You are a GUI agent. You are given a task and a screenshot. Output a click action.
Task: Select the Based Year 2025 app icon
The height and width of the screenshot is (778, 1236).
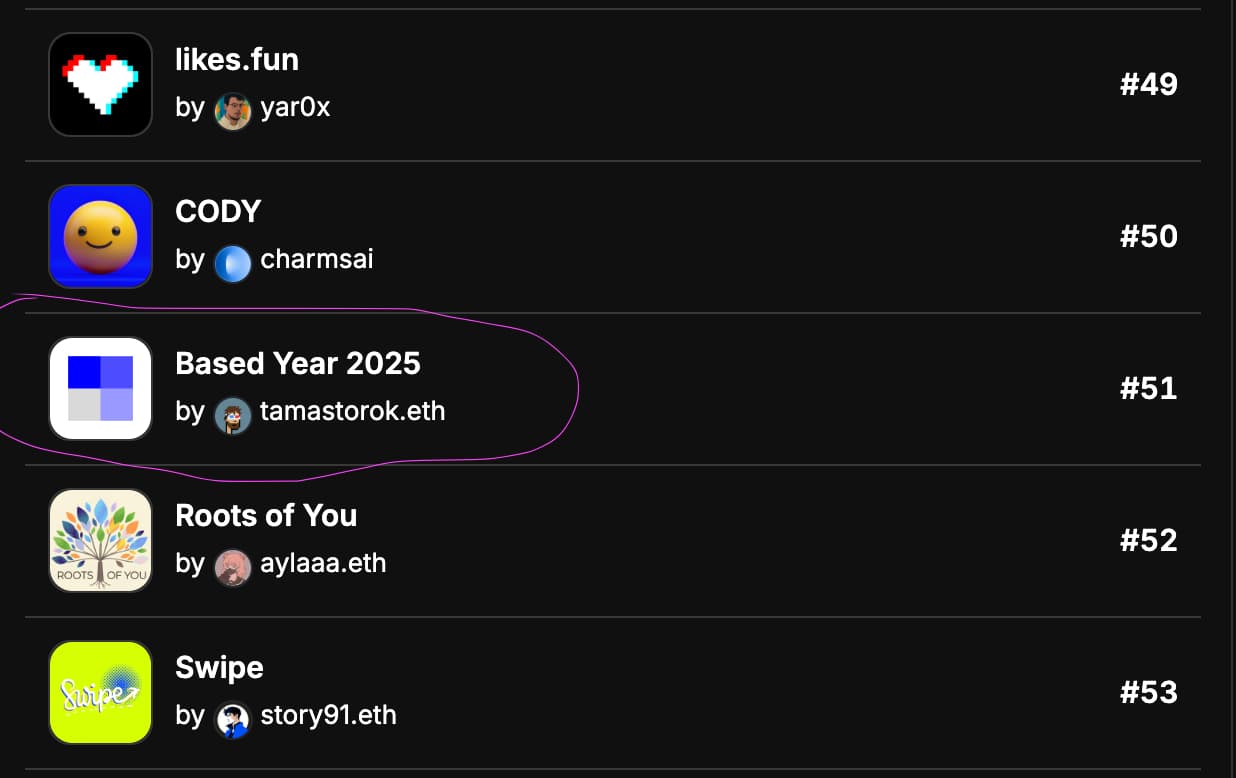tap(100, 388)
